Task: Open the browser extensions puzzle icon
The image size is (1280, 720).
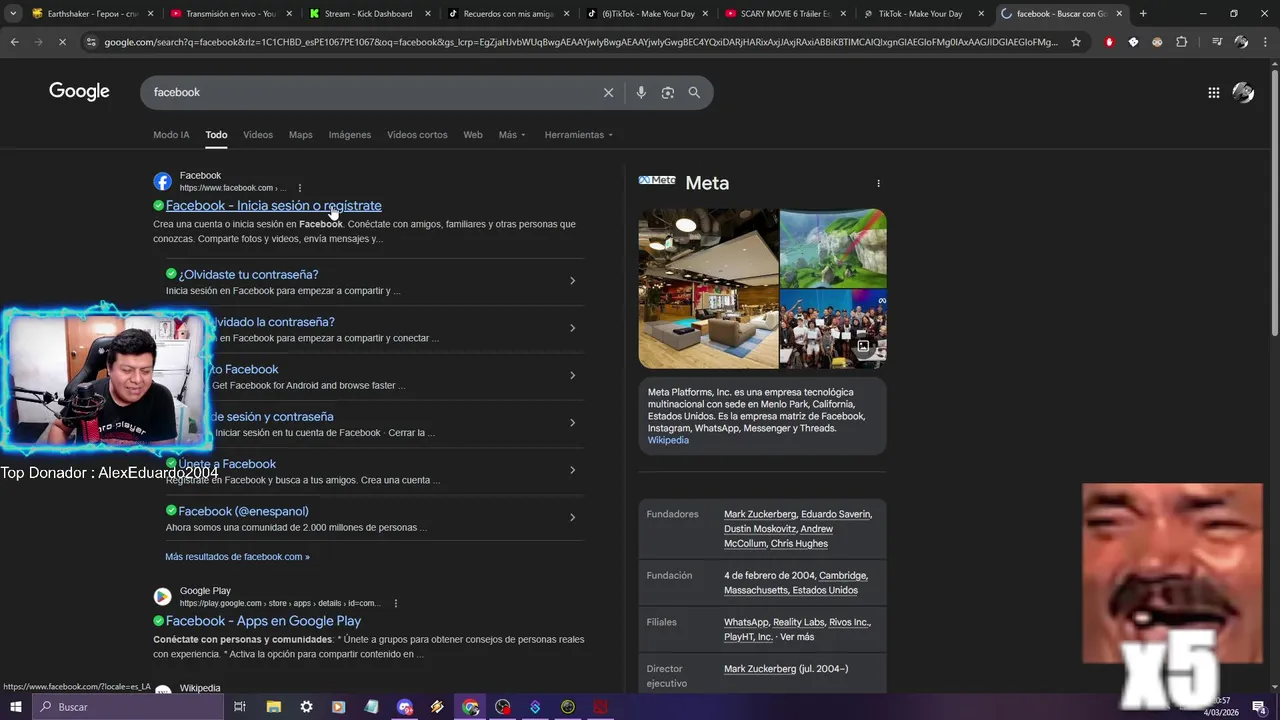Action: click(x=1182, y=42)
